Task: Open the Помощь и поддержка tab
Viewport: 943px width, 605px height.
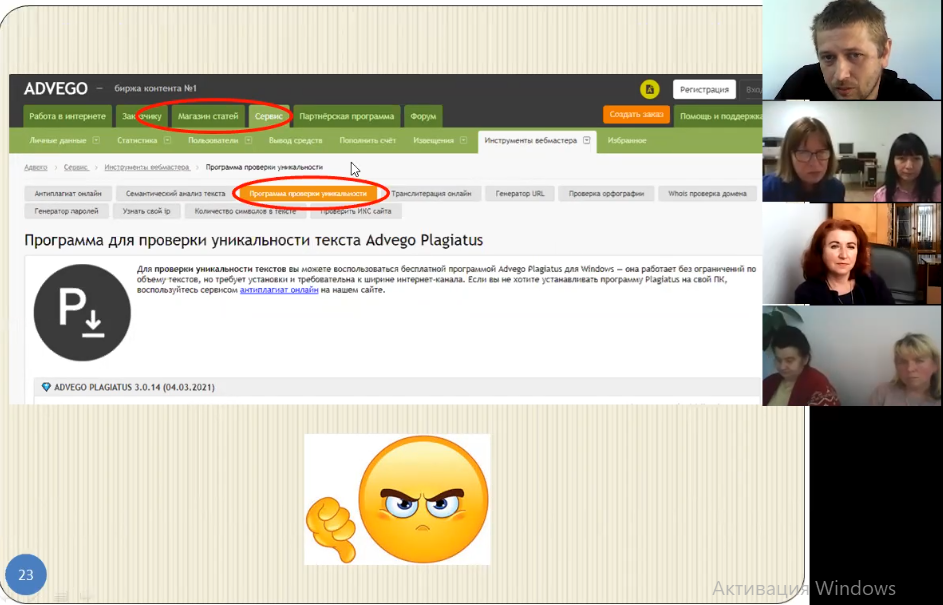Action: point(718,116)
